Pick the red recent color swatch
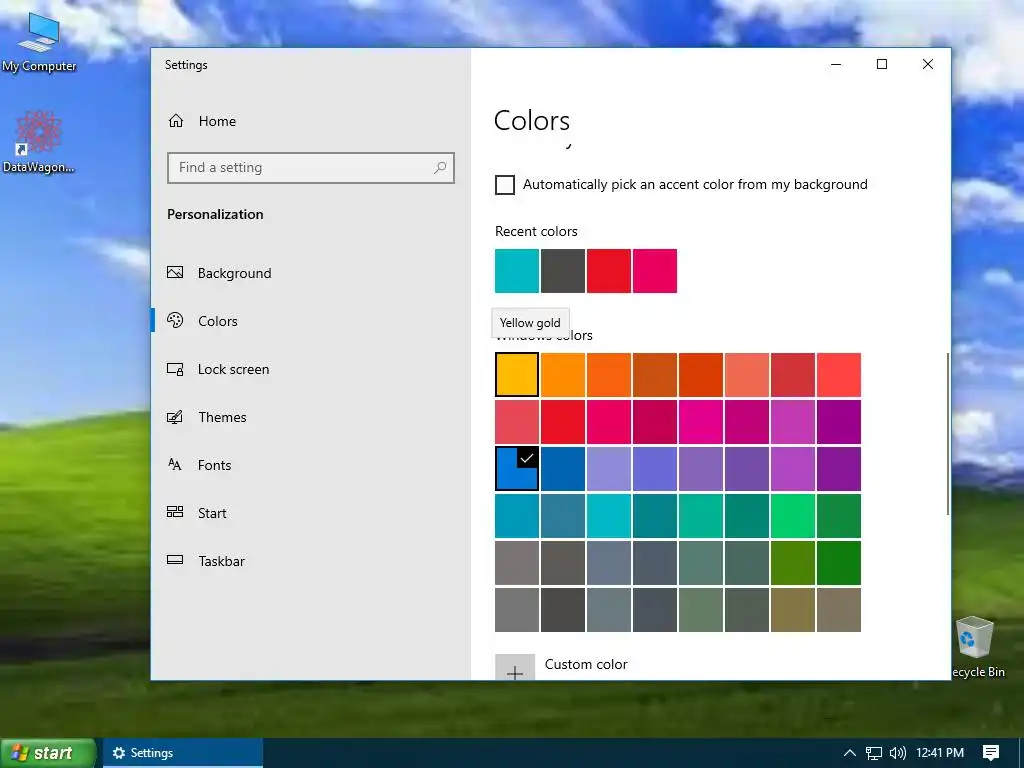The image size is (1024, 768). (609, 271)
